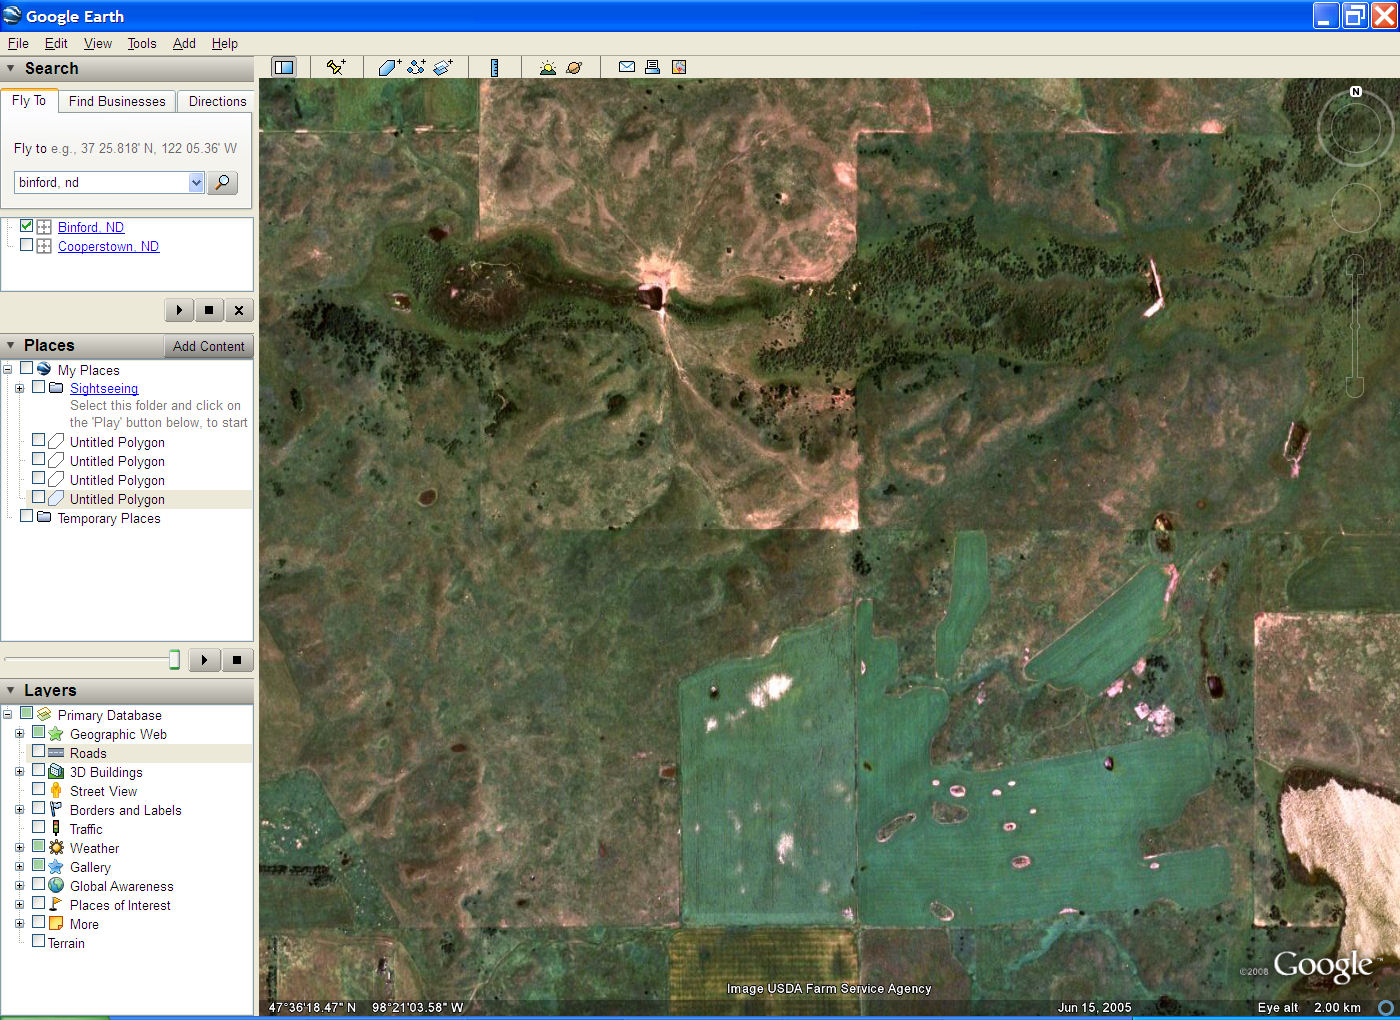Image resolution: width=1400 pixels, height=1020 pixels.
Task: Check the first Untitled Polygon checkbox
Action: [38, 440]
